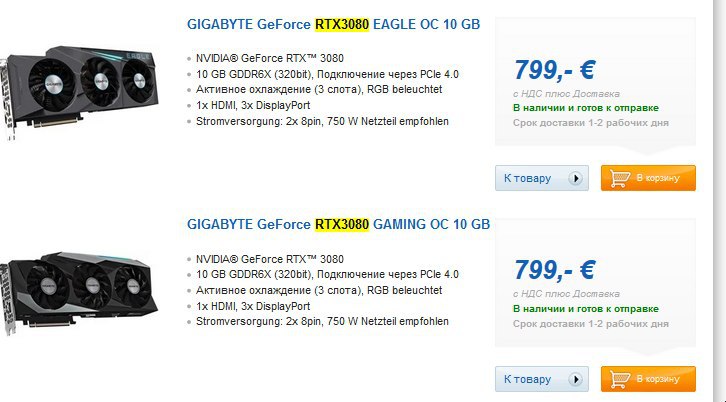Click green availability text for EAGLE OC
The width and height of the screenshot is (726, 402).
click(x=585, y=108)
